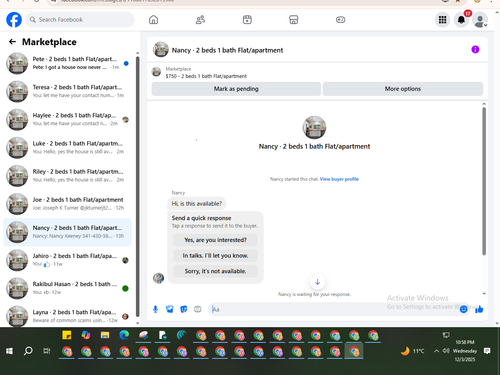Open the Gaming icon in top navigation
This screenshot has width=500, height=375.
(340, 20)
